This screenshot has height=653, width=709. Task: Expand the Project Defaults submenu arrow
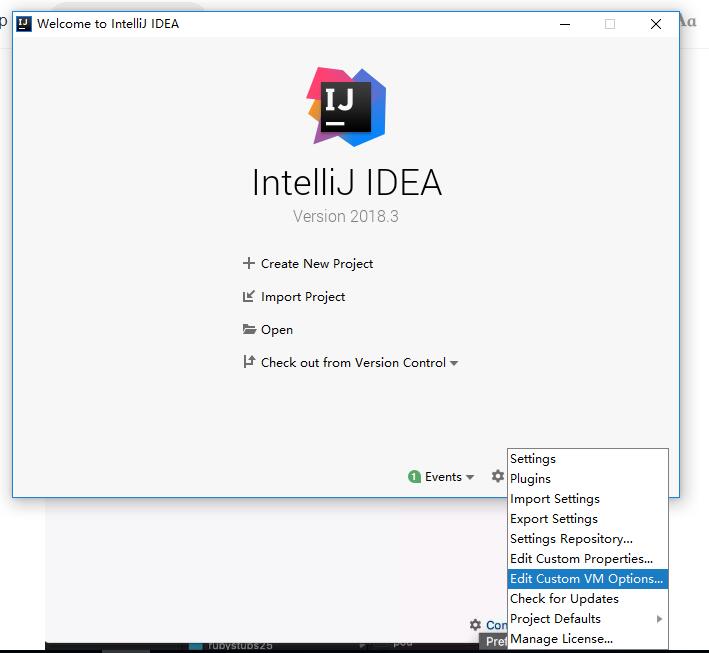tap(659, 619)
